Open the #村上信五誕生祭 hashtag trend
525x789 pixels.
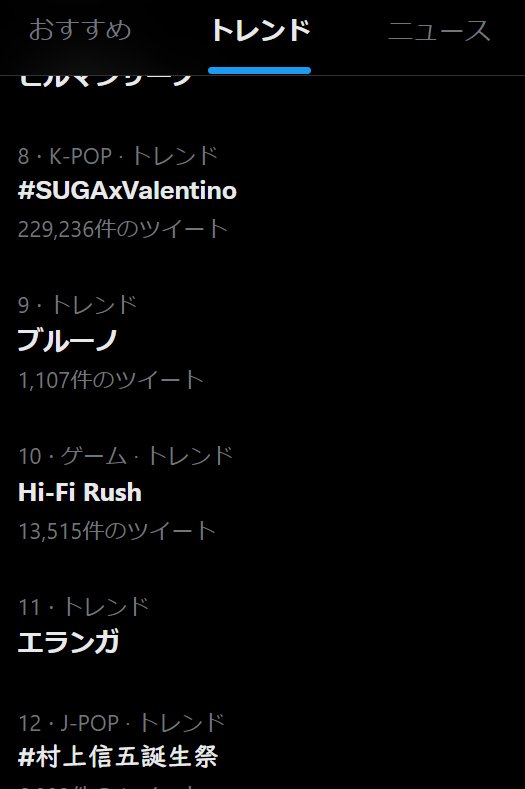click(x=118, y=757)
